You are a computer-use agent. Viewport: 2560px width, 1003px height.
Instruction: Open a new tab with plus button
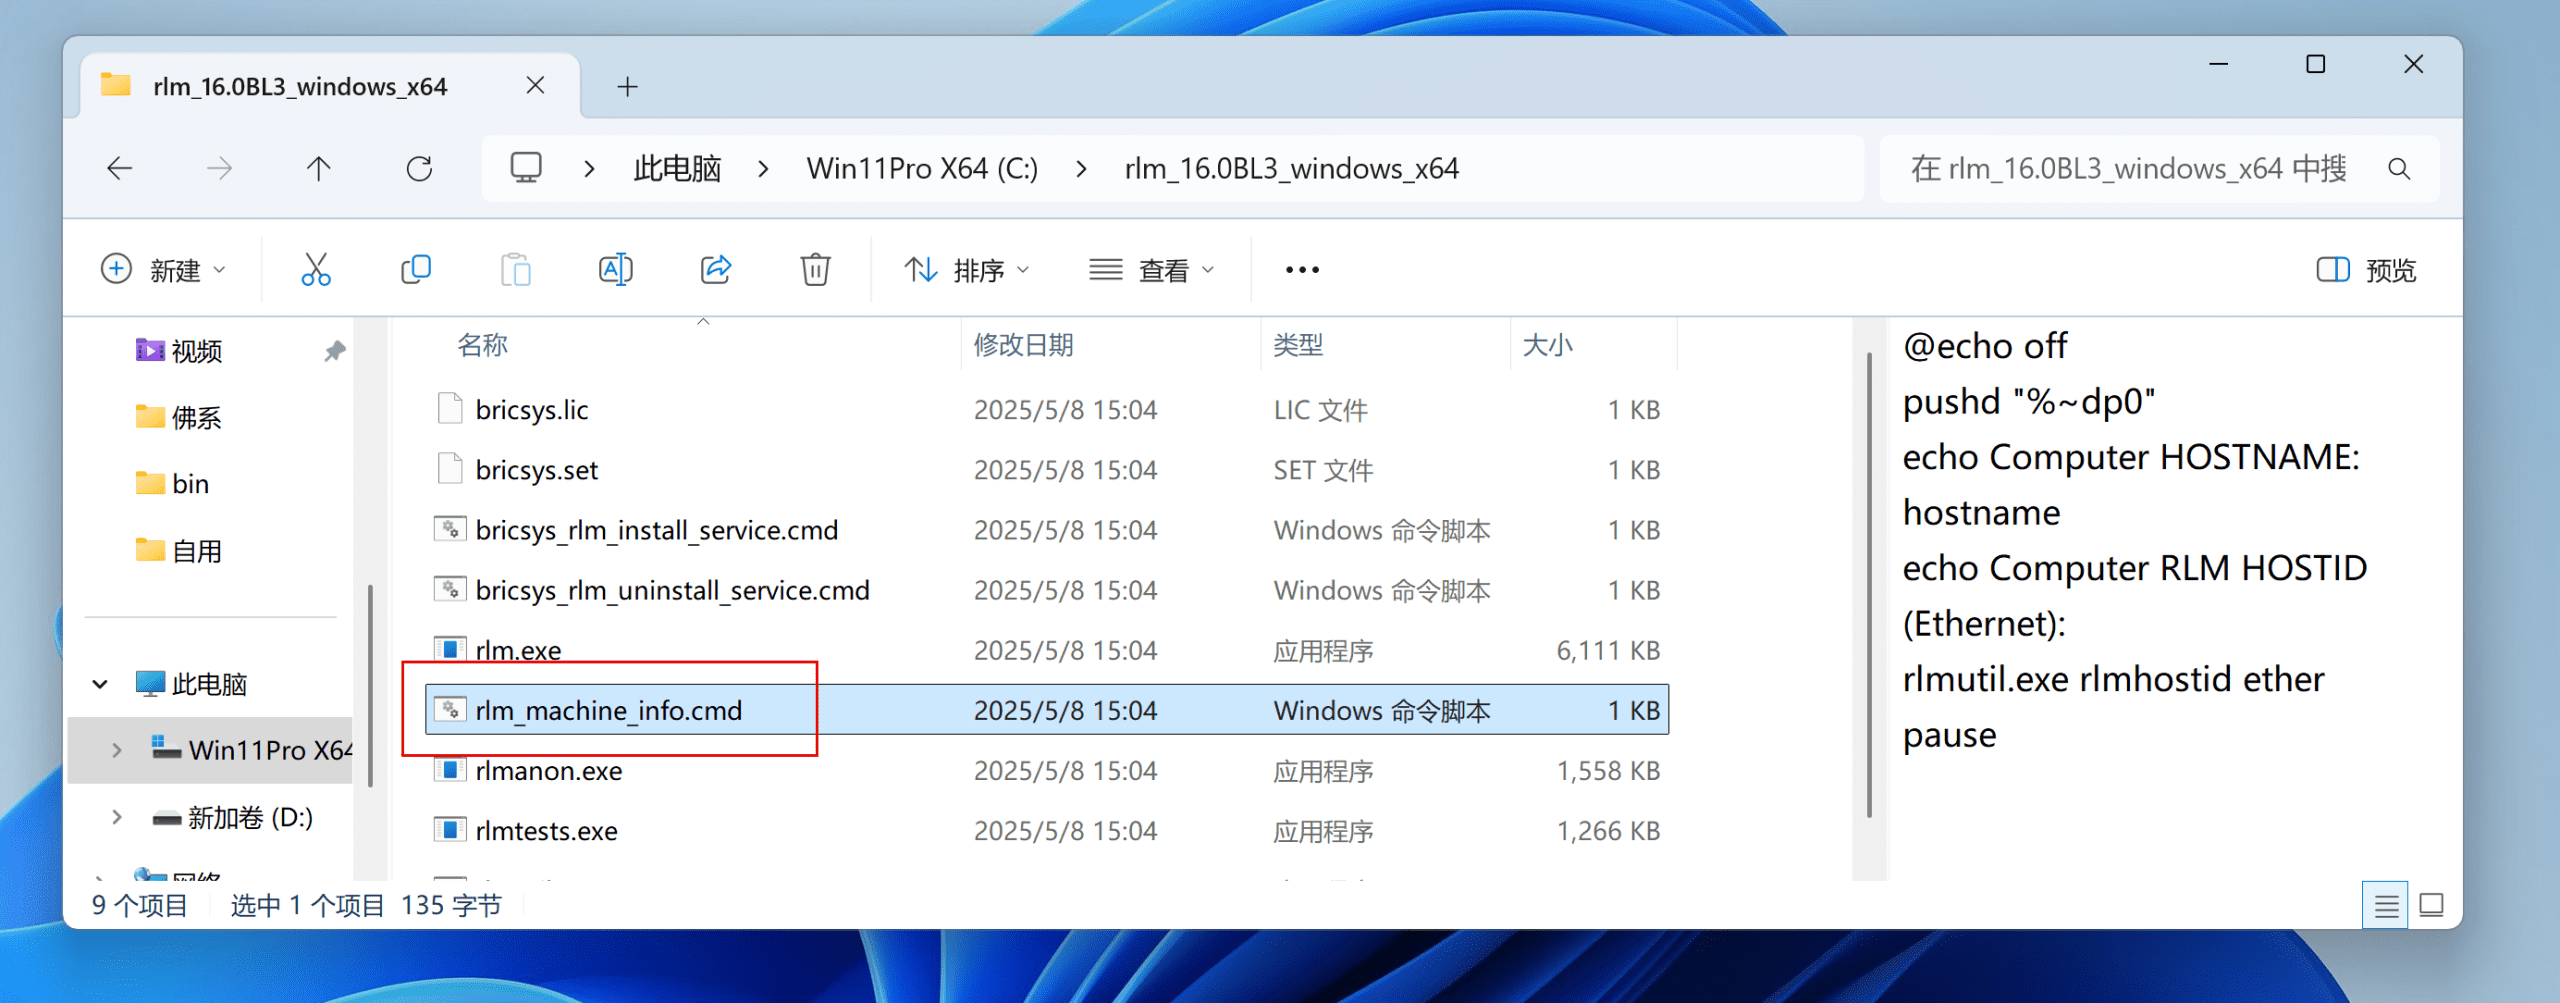(x=627, y=87)
